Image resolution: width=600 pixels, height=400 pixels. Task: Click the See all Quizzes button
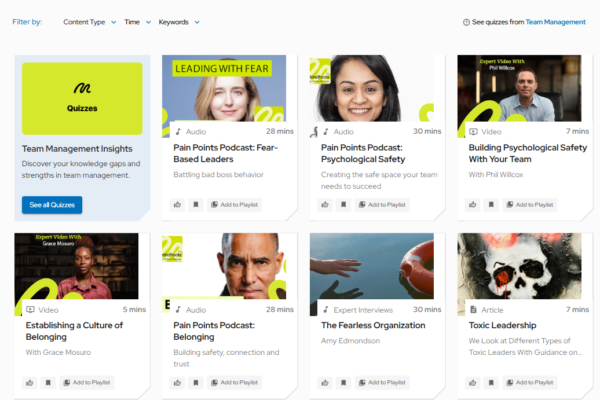point(52,205)
